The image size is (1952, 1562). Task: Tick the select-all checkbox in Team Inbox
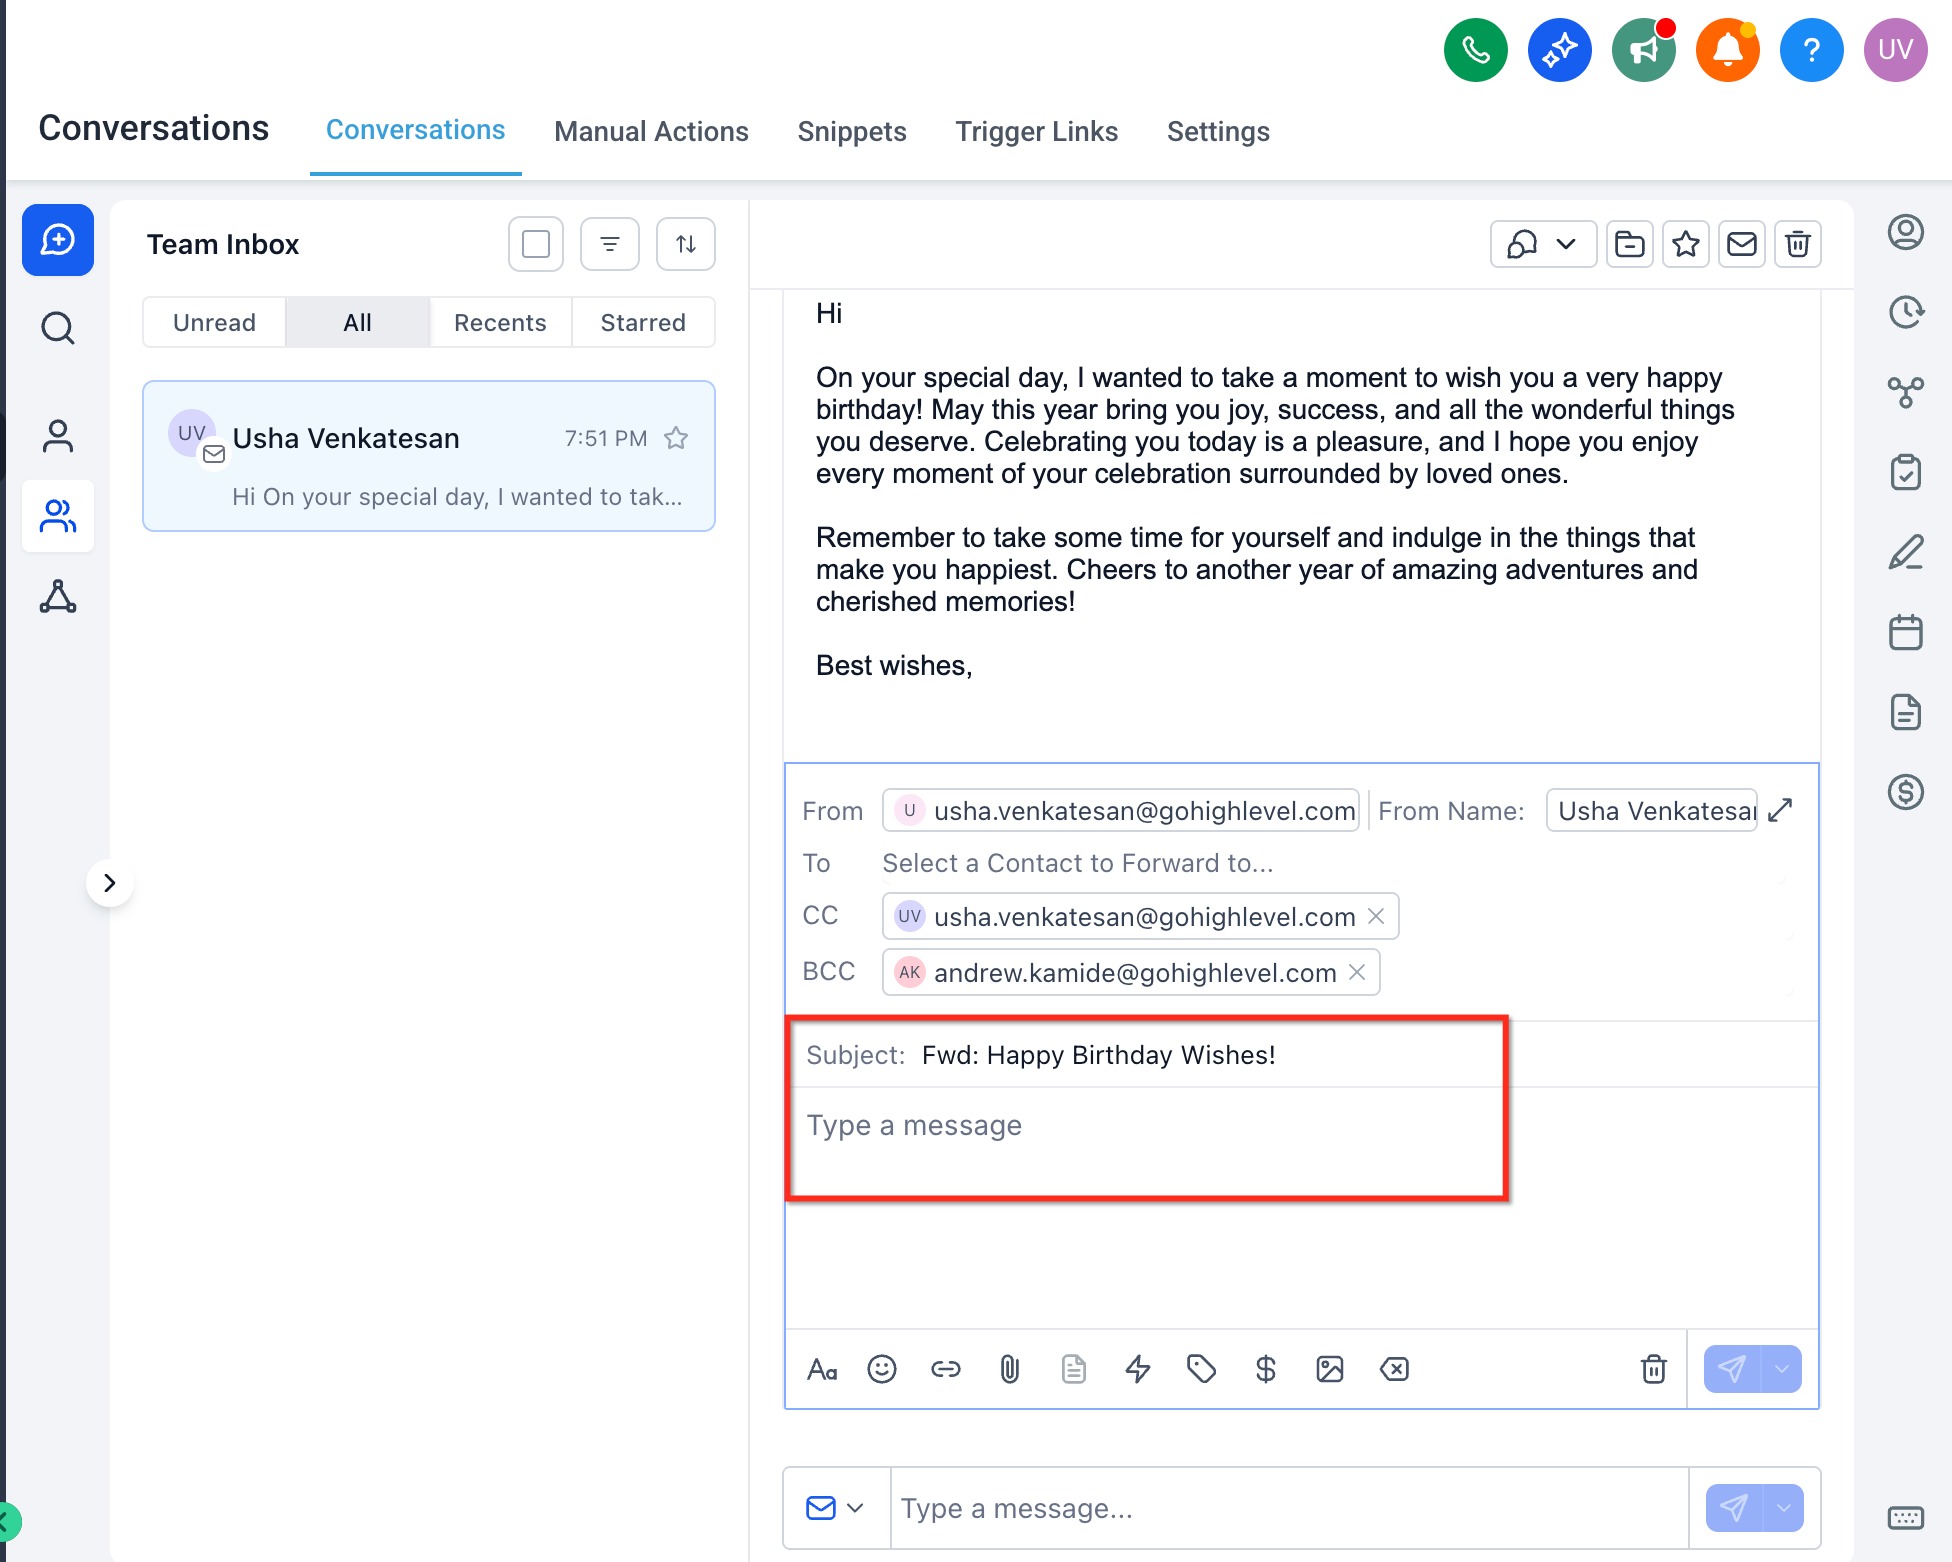pyautogui.click(x=536, y=244)
